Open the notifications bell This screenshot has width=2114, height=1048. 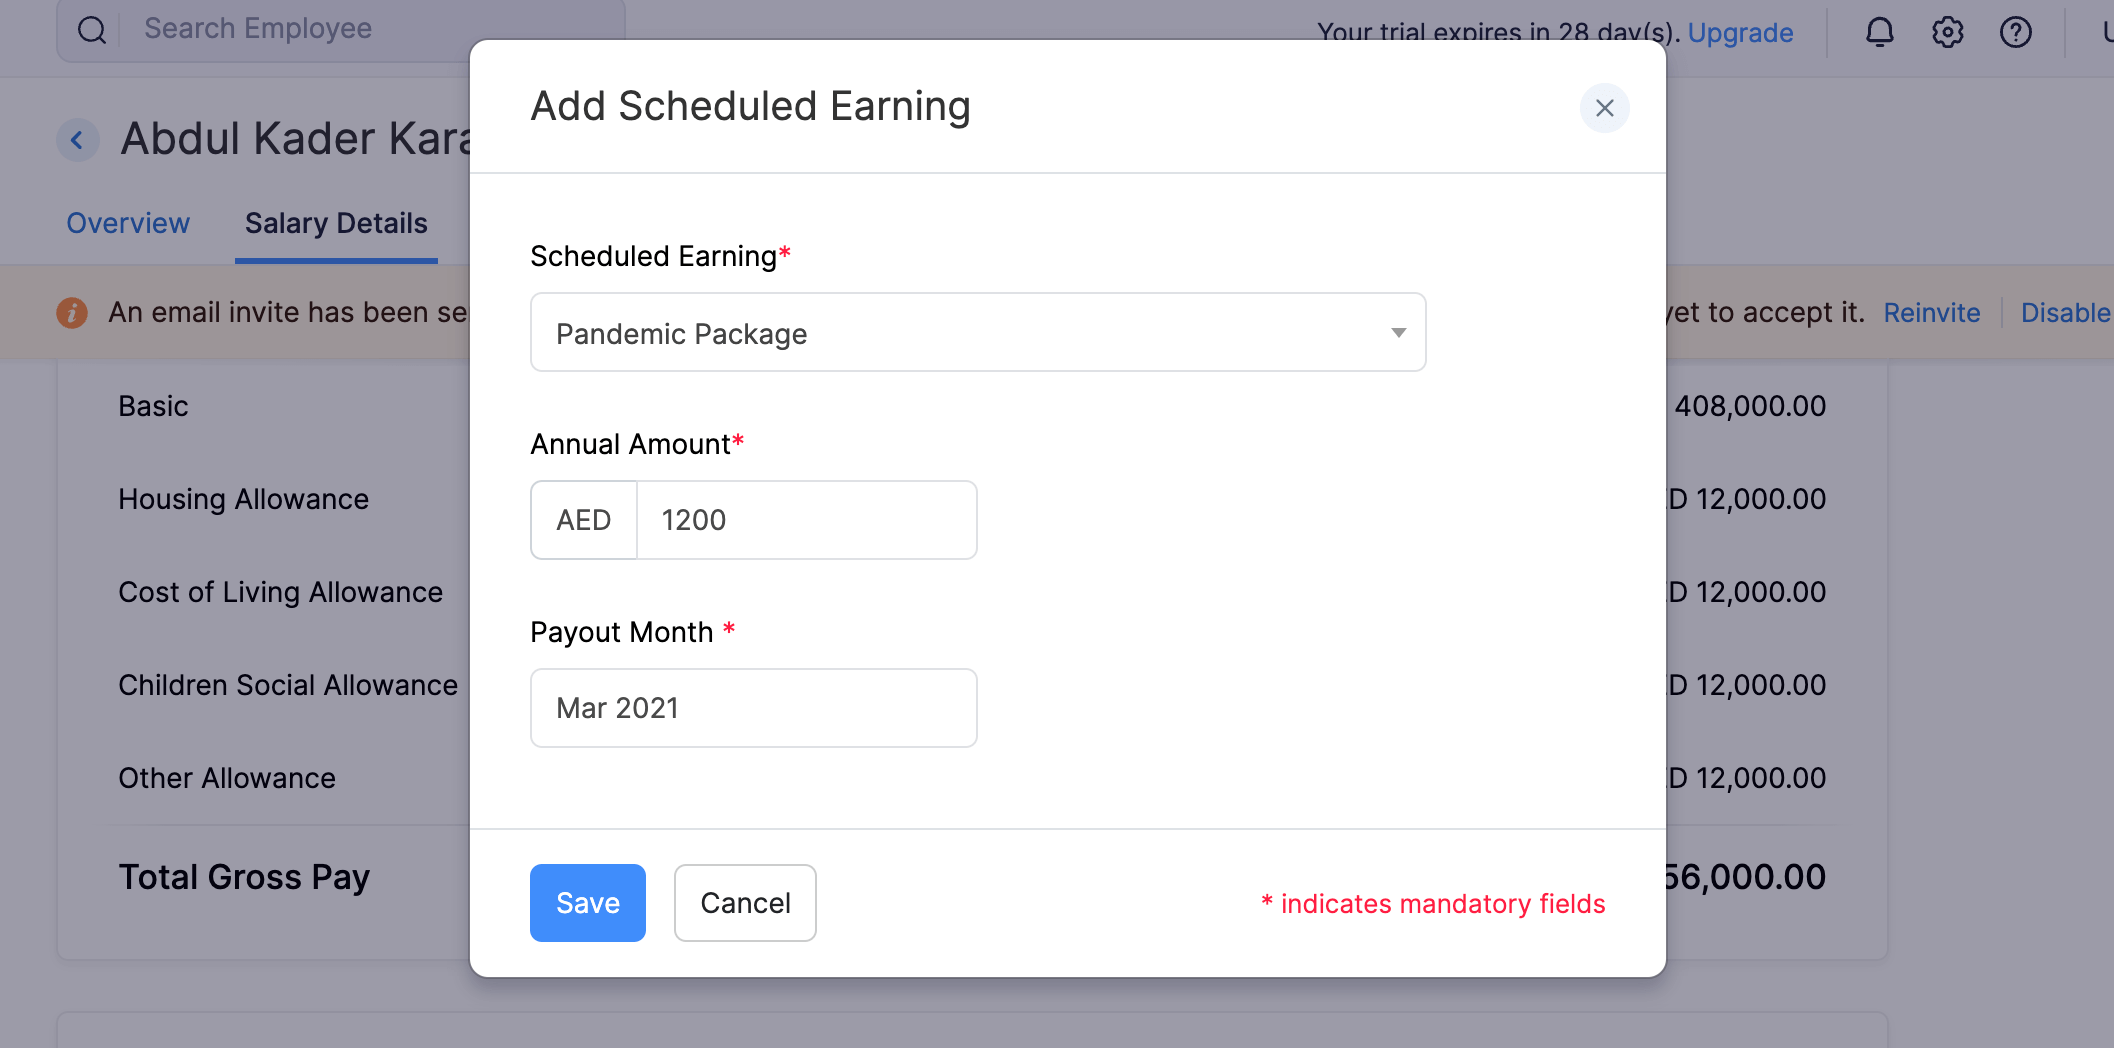point(1880,32)
